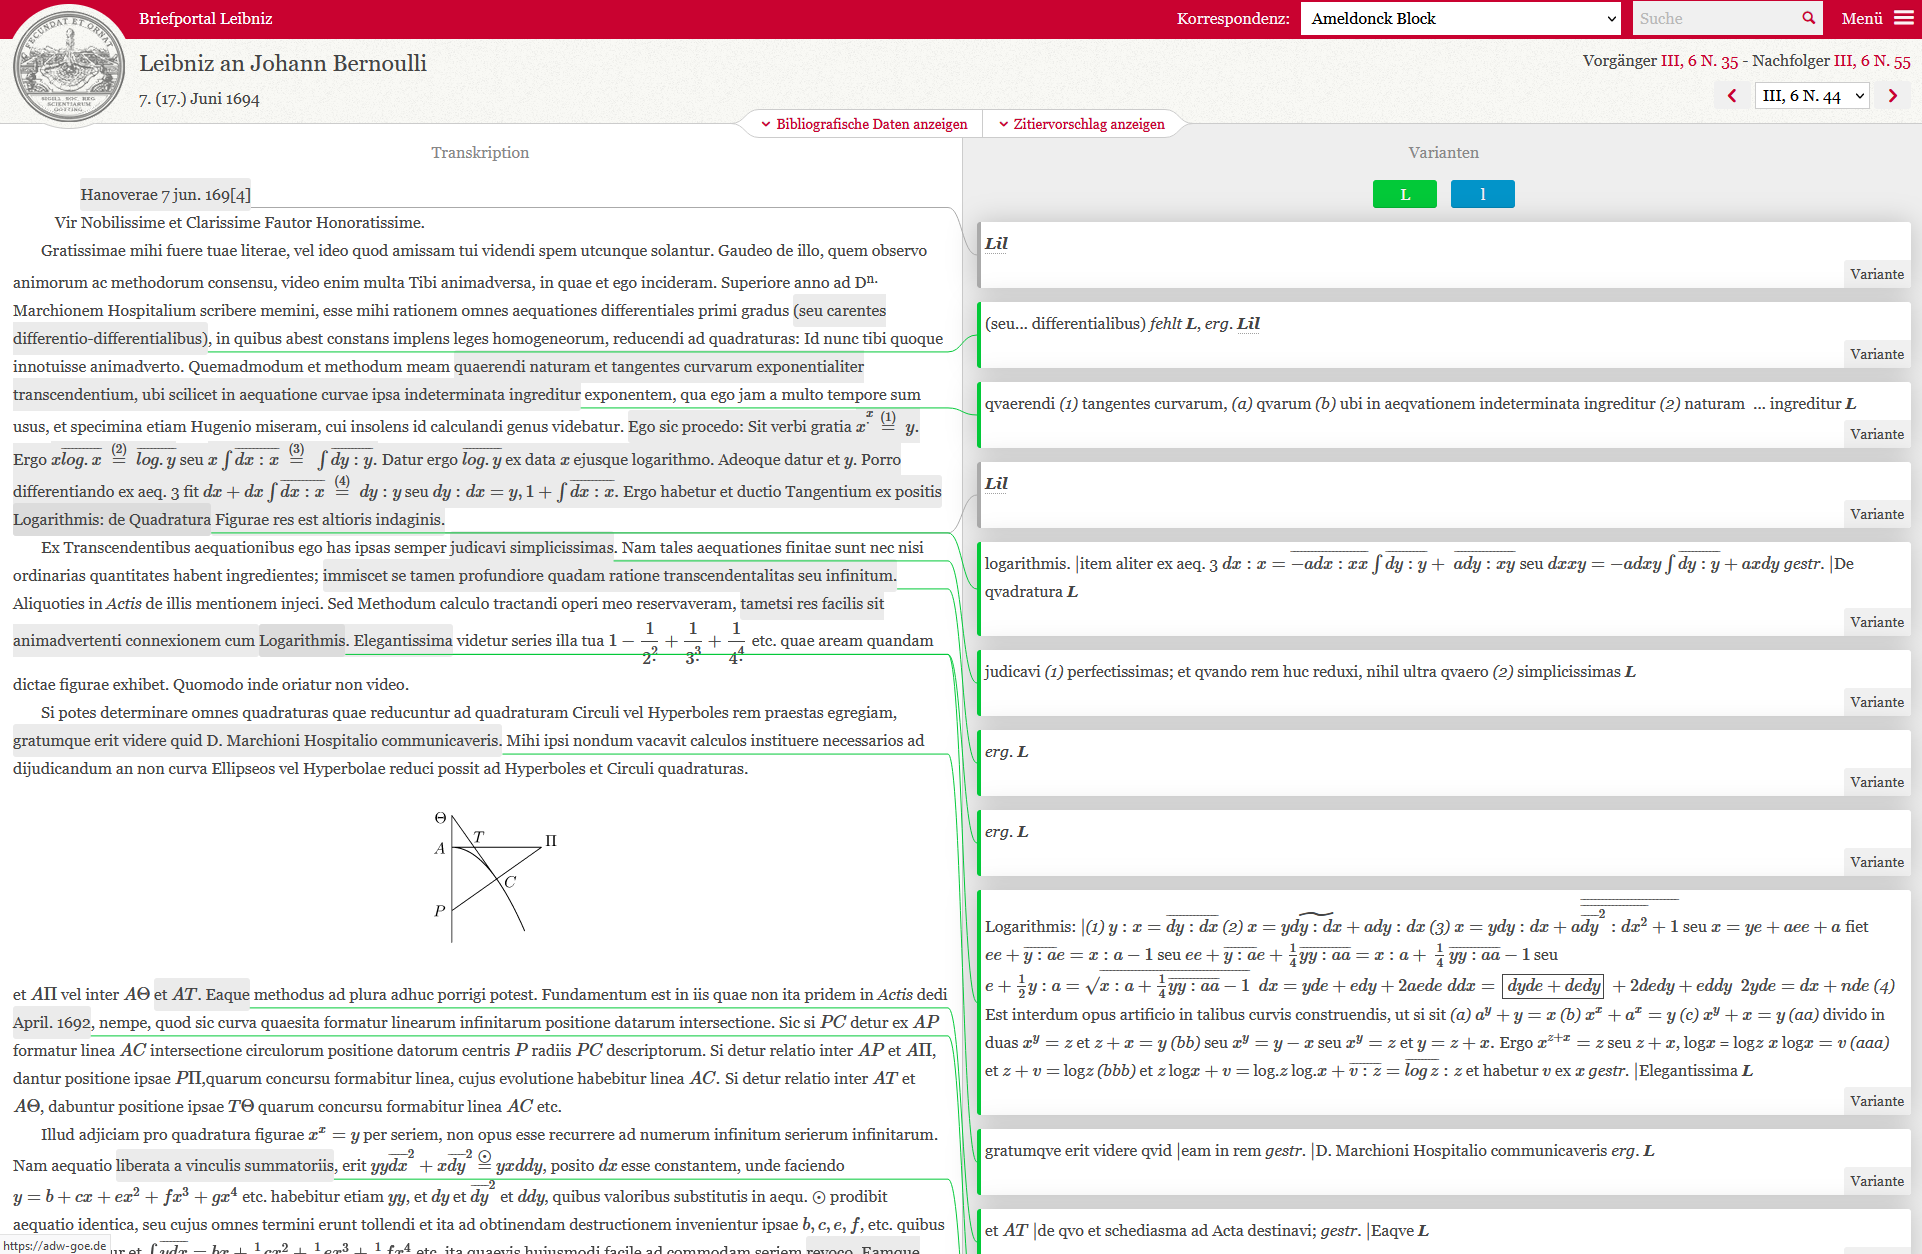The height and width of the screenshot is (1254, 1922).
Task: Click highlighted text 'gratumque erit videre quid'
Action: tap(108, 741)
